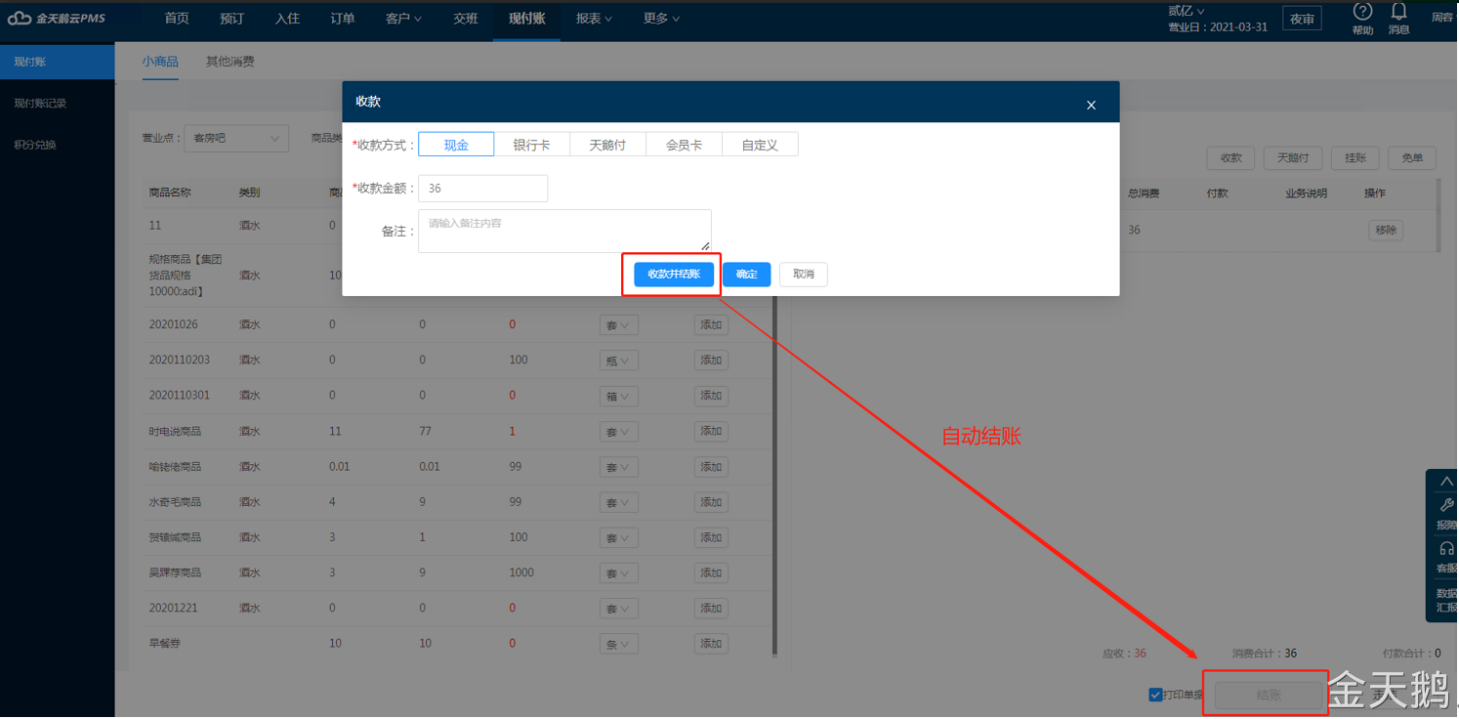The image size is (1459, 719).
Task: Select 银行卡 as payment method
Action: [532, 145]
